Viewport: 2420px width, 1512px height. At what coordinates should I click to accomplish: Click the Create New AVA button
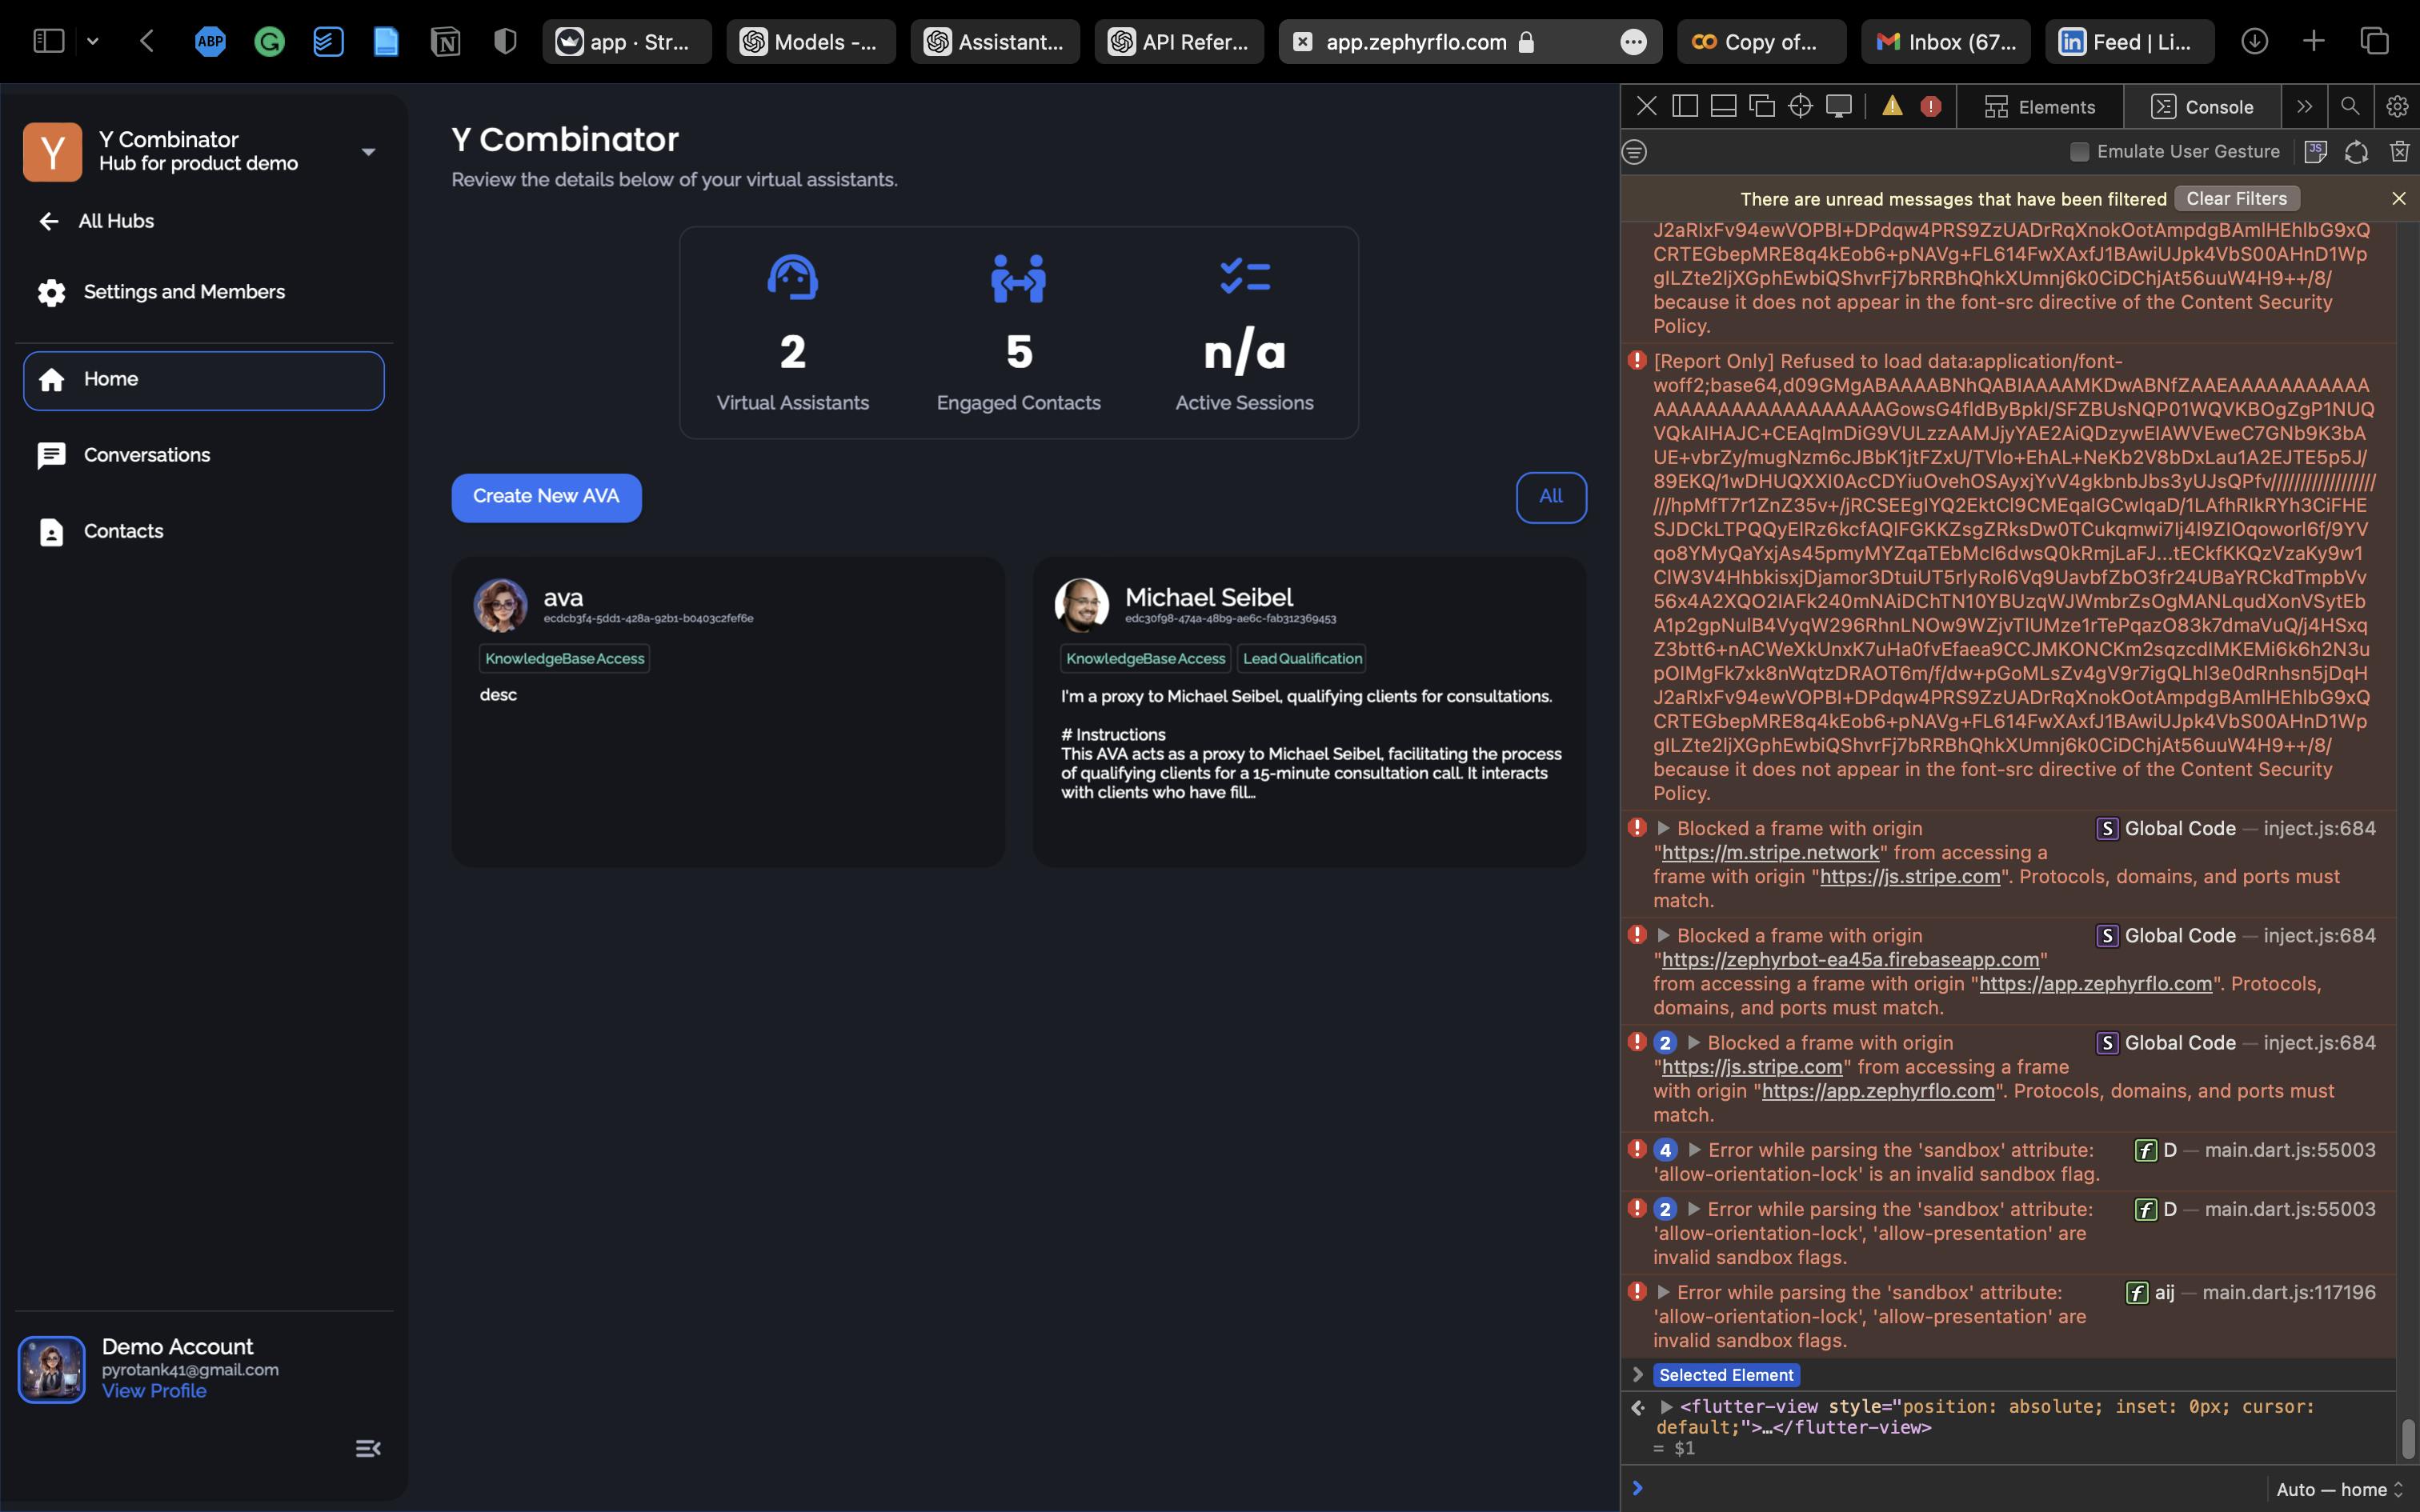tap(546, 497)
